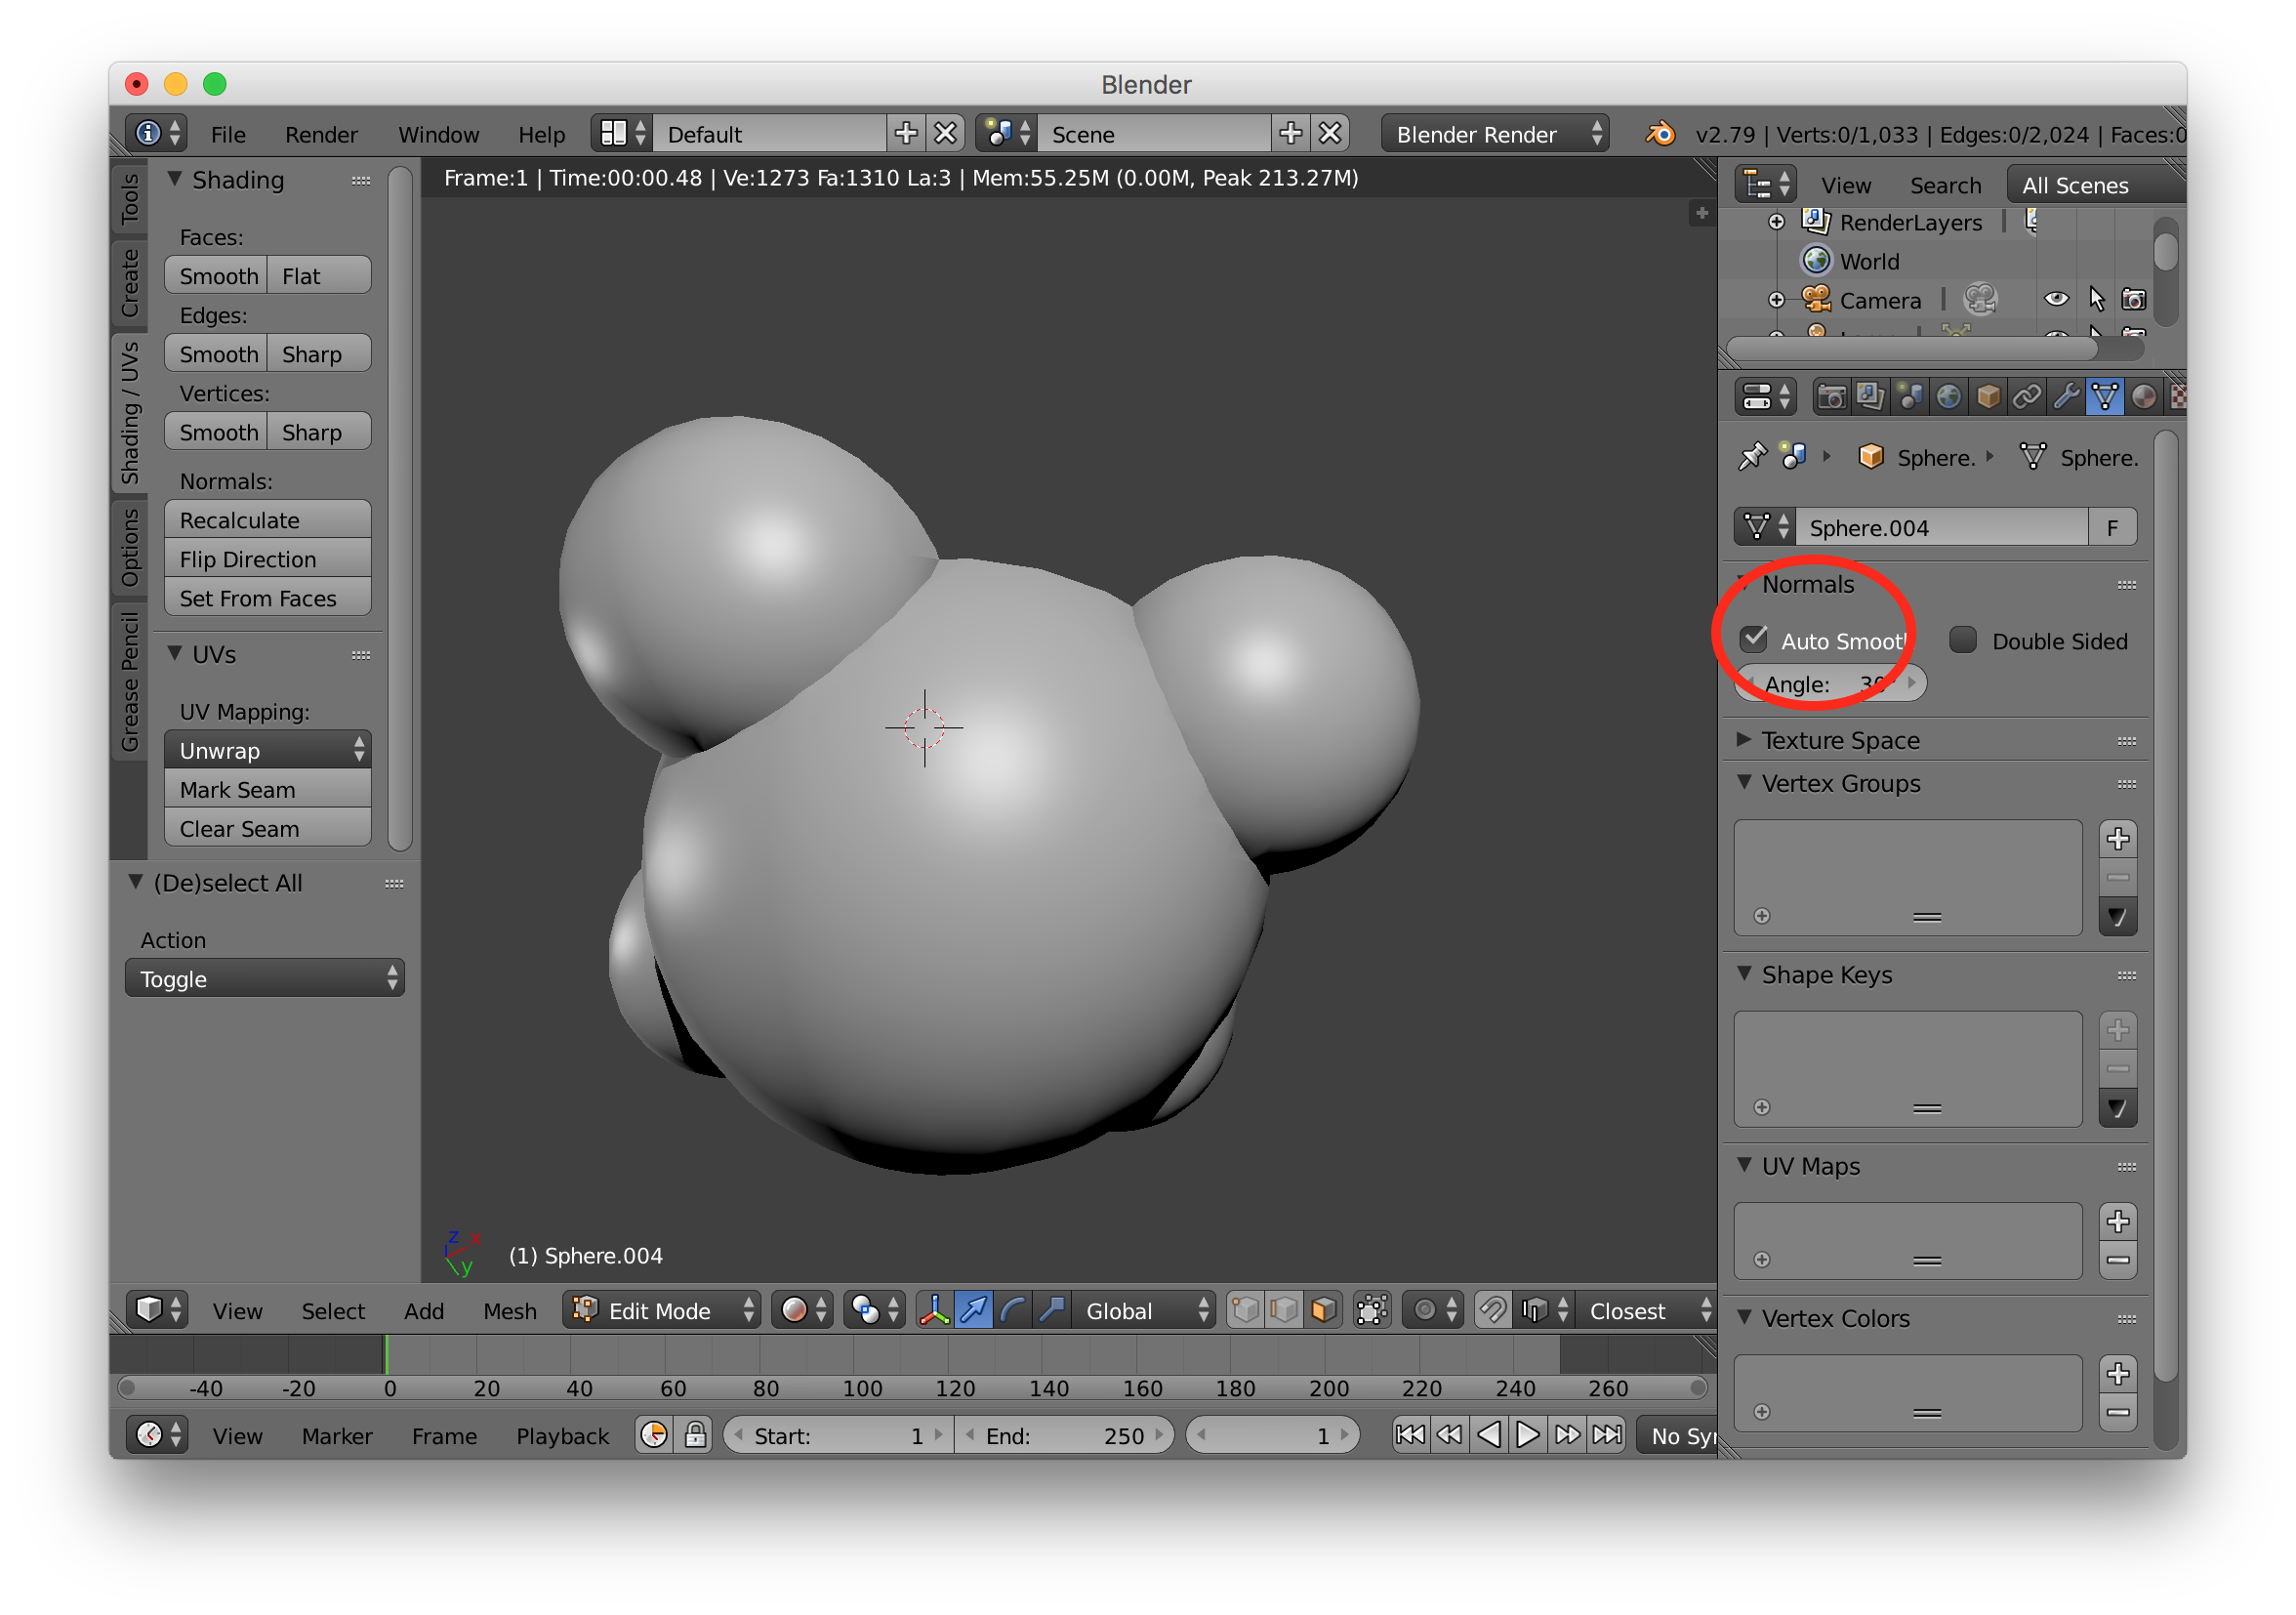Click the Mark Seam button
2296x1615 pixels.
pos(267,790)
